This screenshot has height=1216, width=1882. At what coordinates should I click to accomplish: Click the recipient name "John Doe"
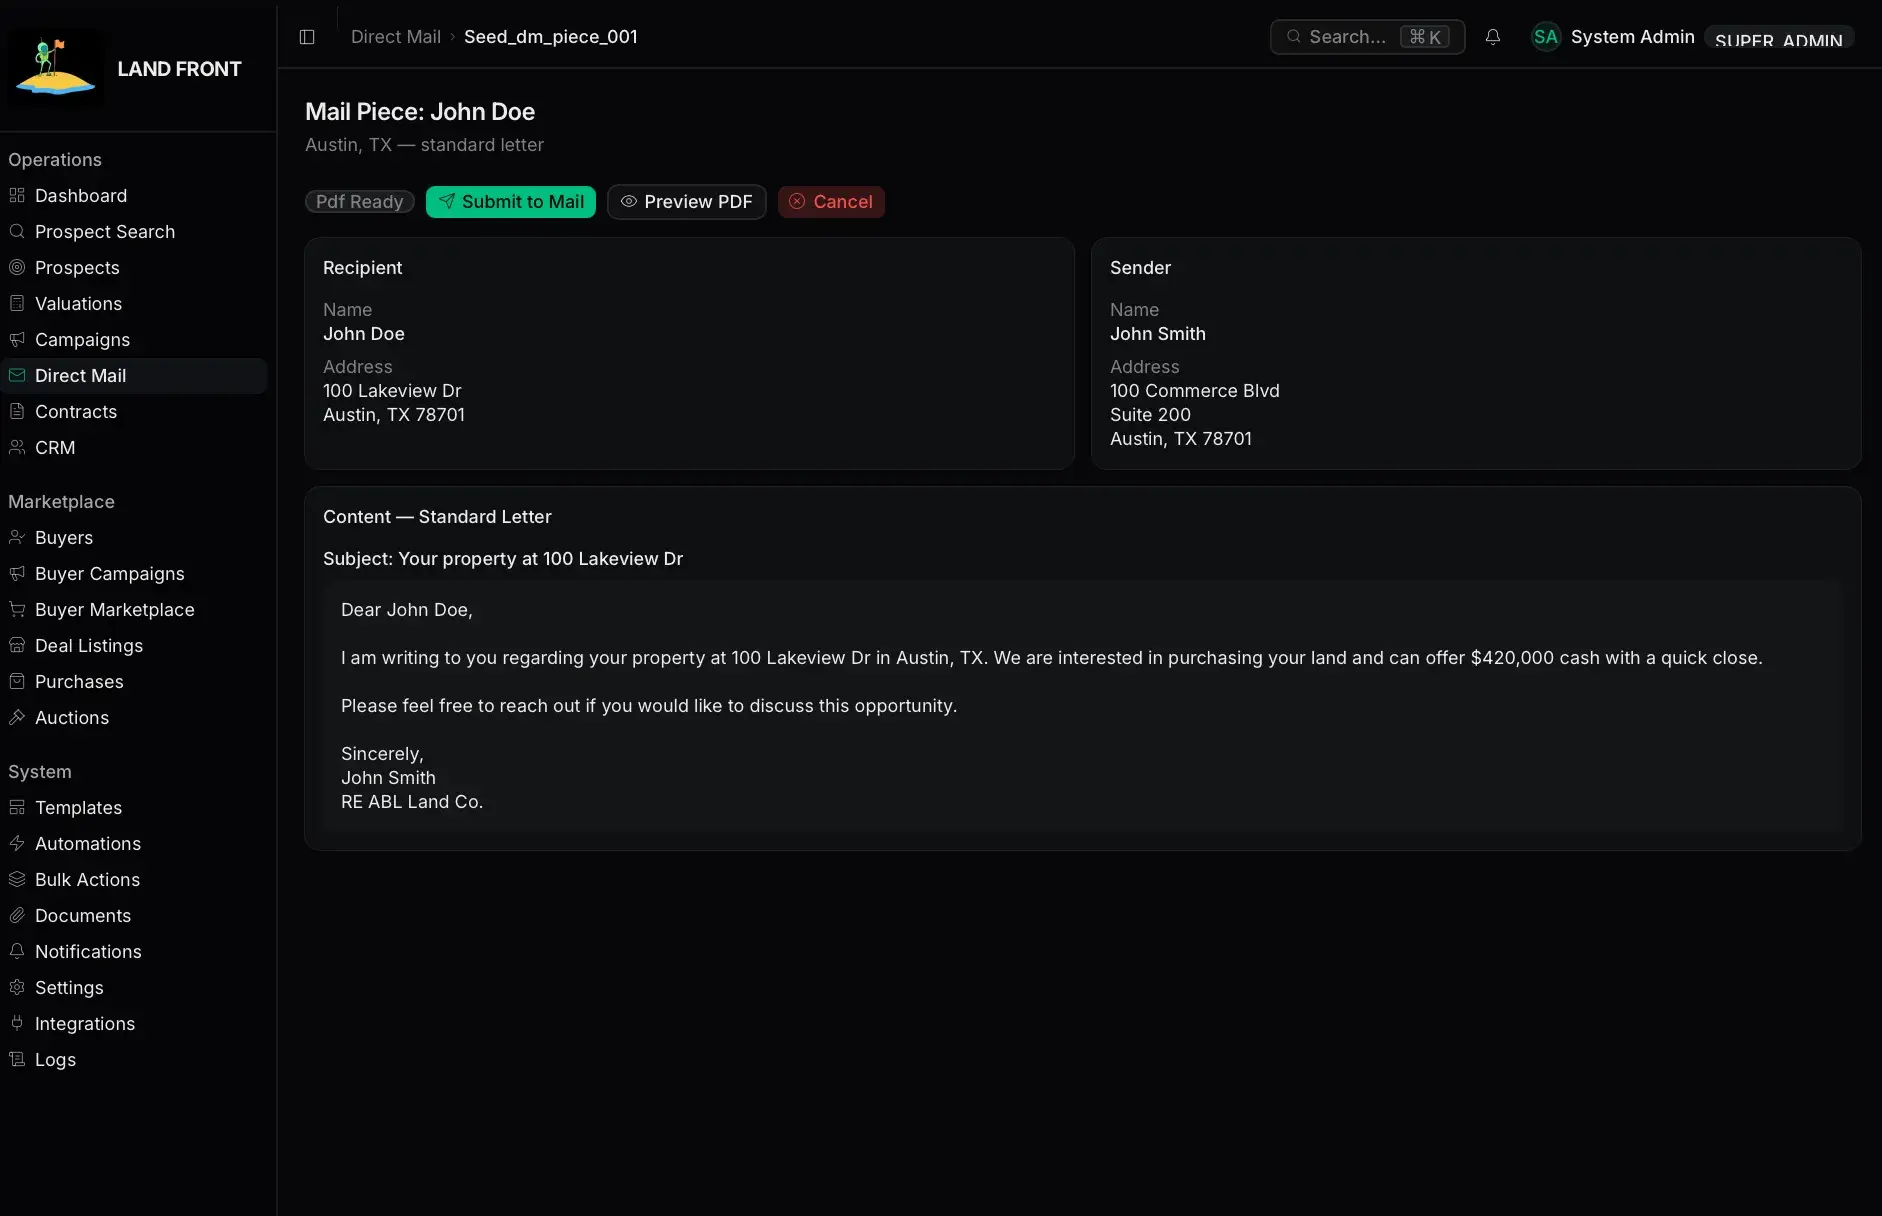coord(363,334)
